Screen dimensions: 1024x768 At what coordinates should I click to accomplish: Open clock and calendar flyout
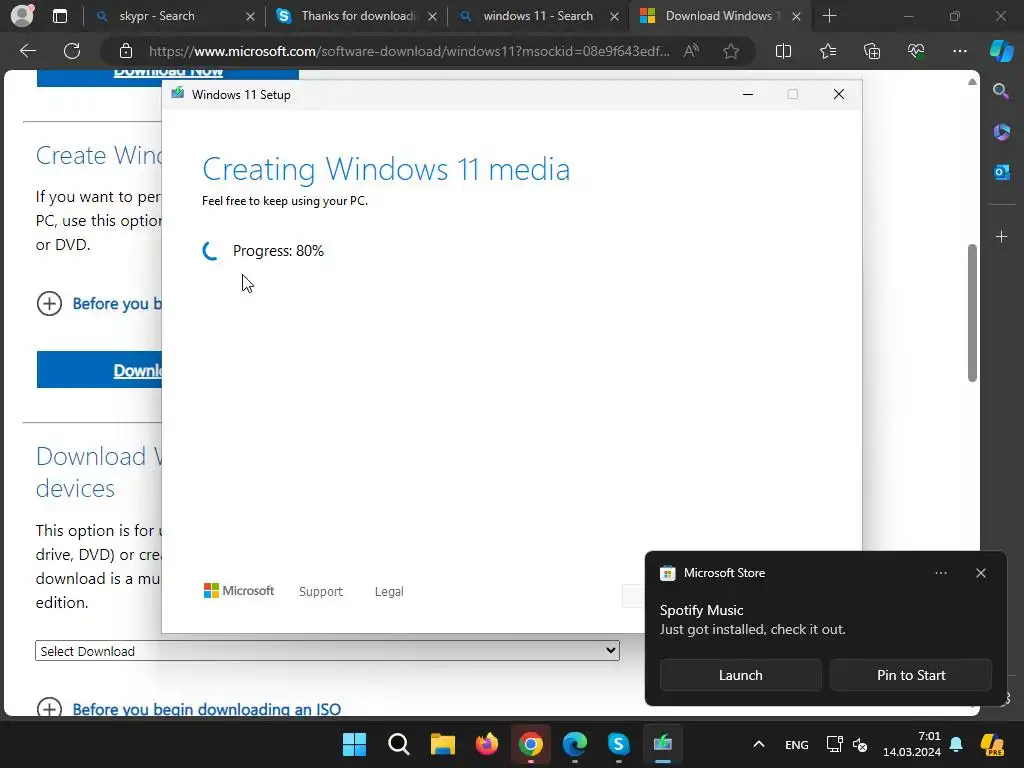pos(912,744)
